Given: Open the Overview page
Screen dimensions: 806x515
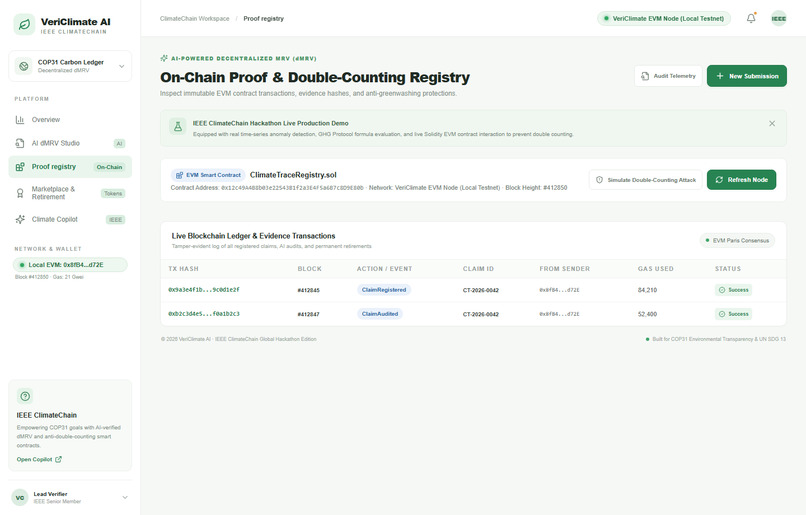Looking at the screenshot, I should point(70,120).
